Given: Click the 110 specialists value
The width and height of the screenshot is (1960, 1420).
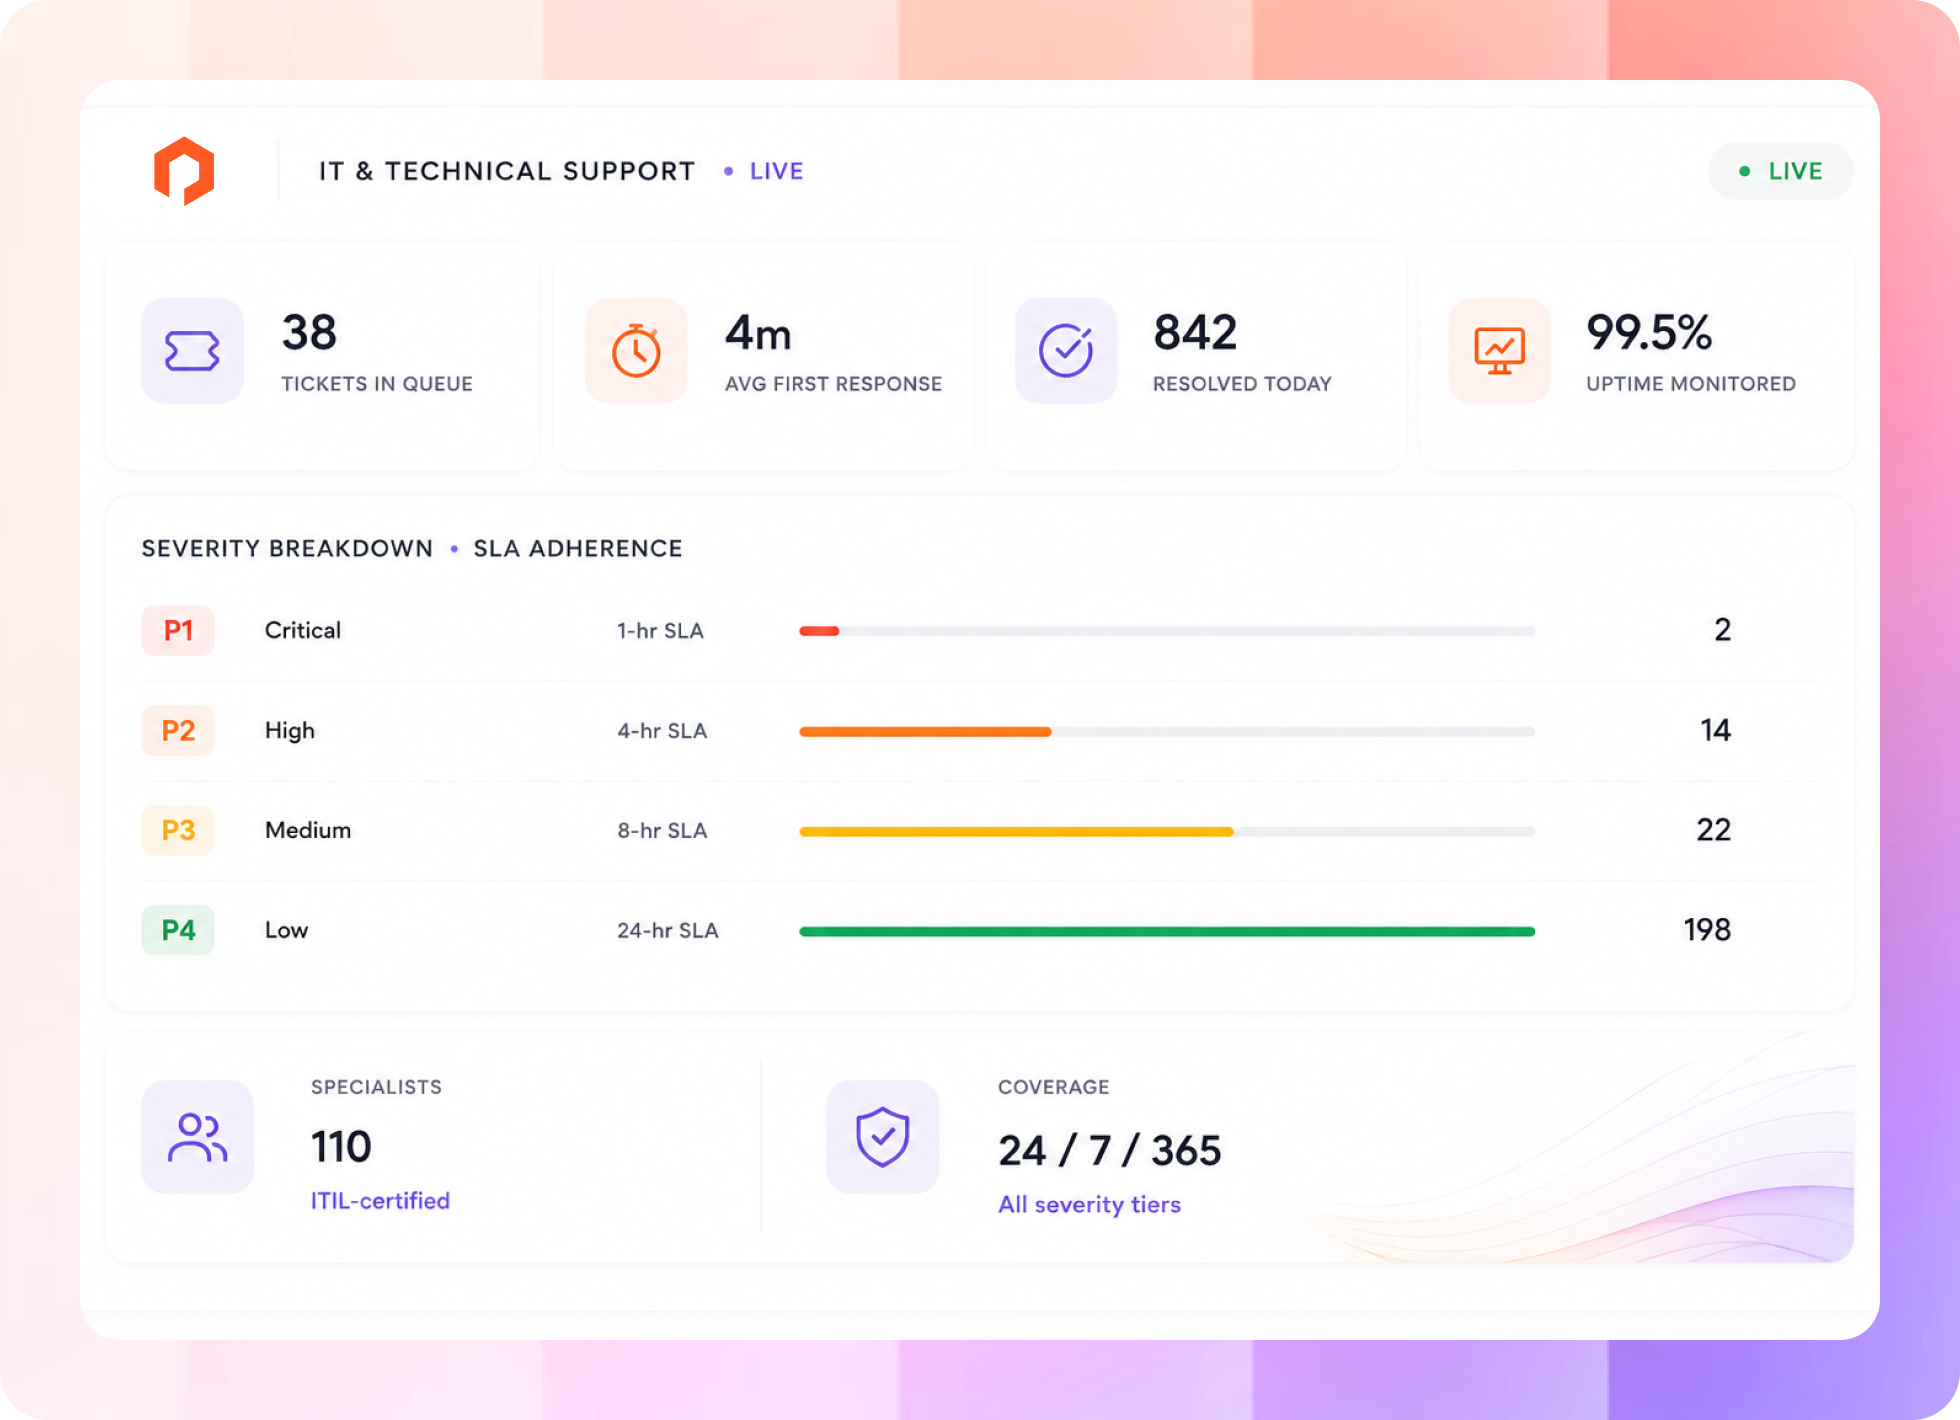Looking at the screenshot, I should [341, 1146].
